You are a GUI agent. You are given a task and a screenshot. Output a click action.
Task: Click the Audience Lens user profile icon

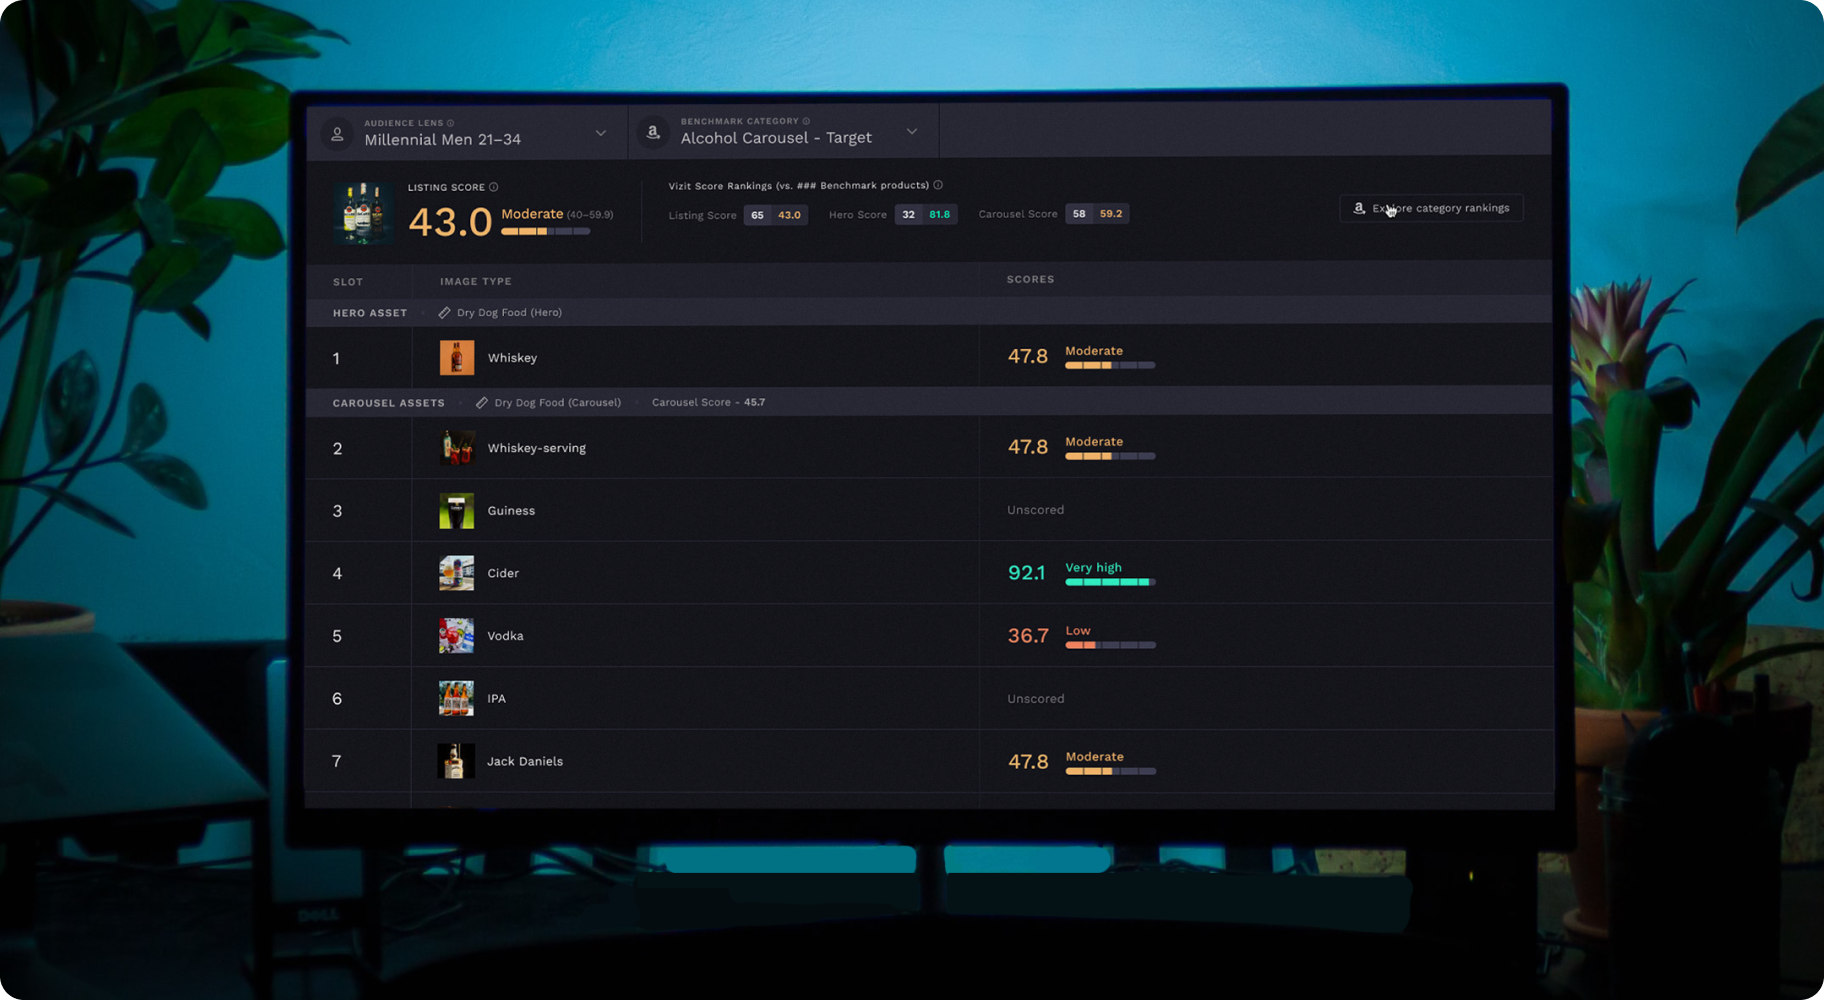(x=338, y=134)
